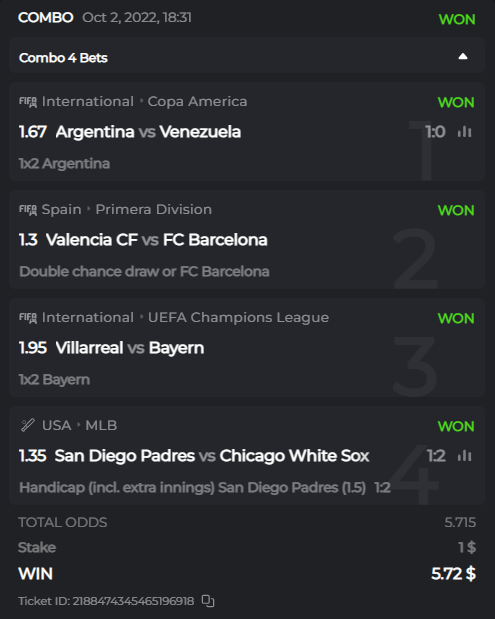Open San Diego Padres vs Chicago White Sox match

[x=212, y=456]
